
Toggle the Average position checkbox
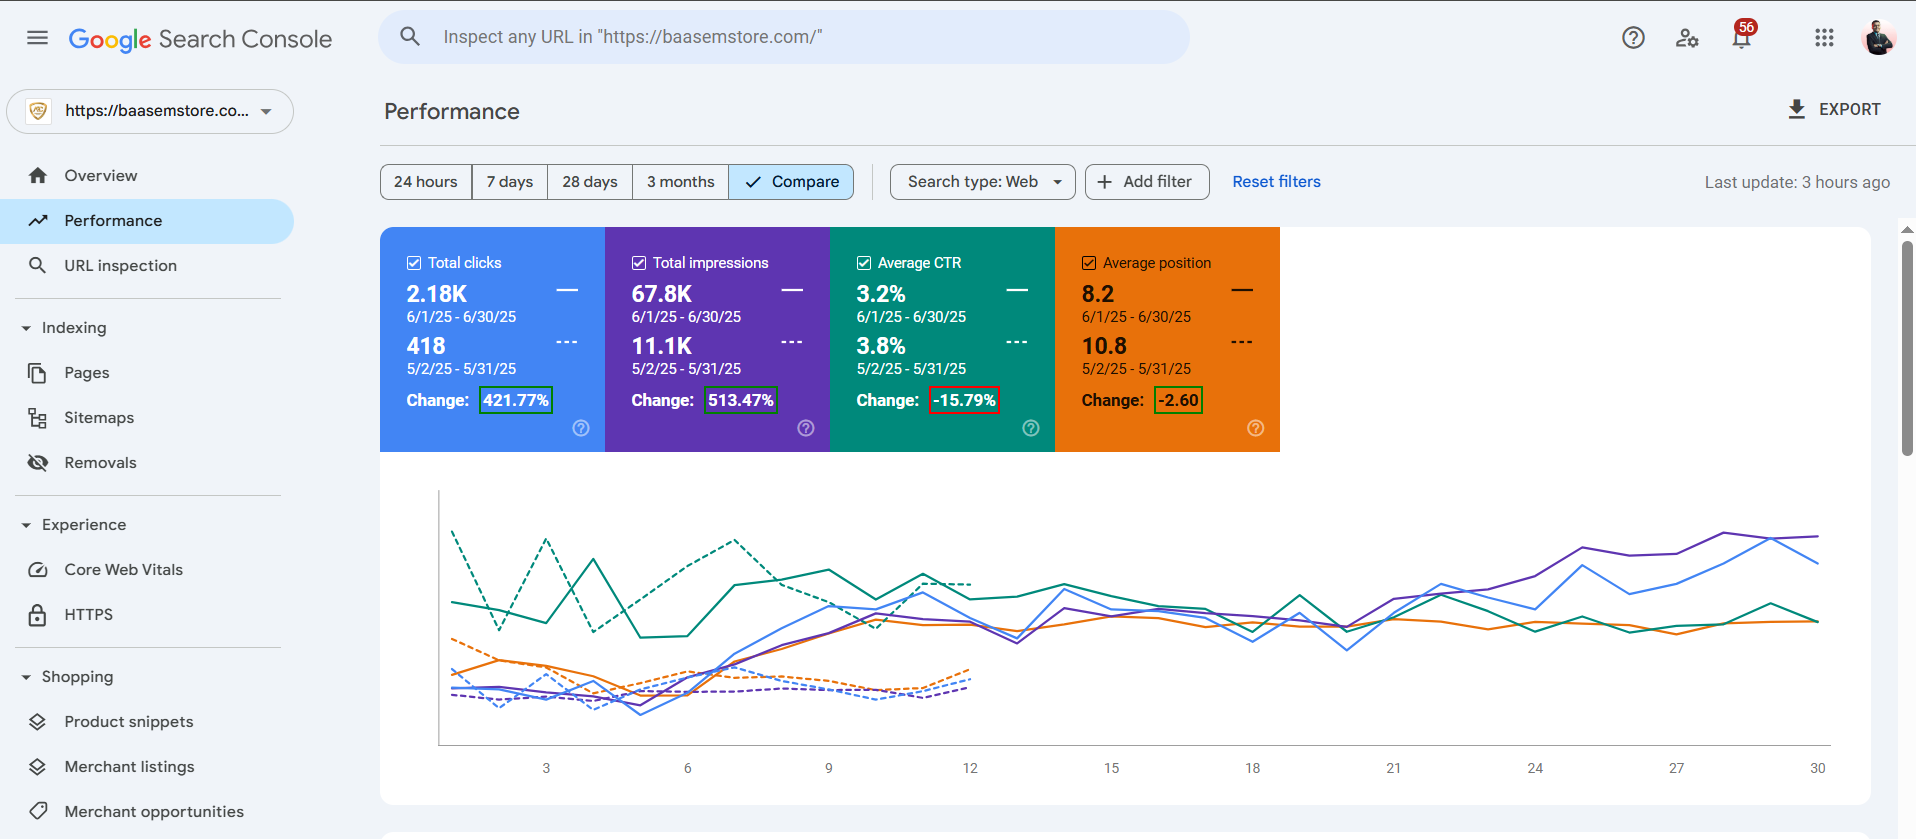pyautogui.click(x=1089, y=263)
